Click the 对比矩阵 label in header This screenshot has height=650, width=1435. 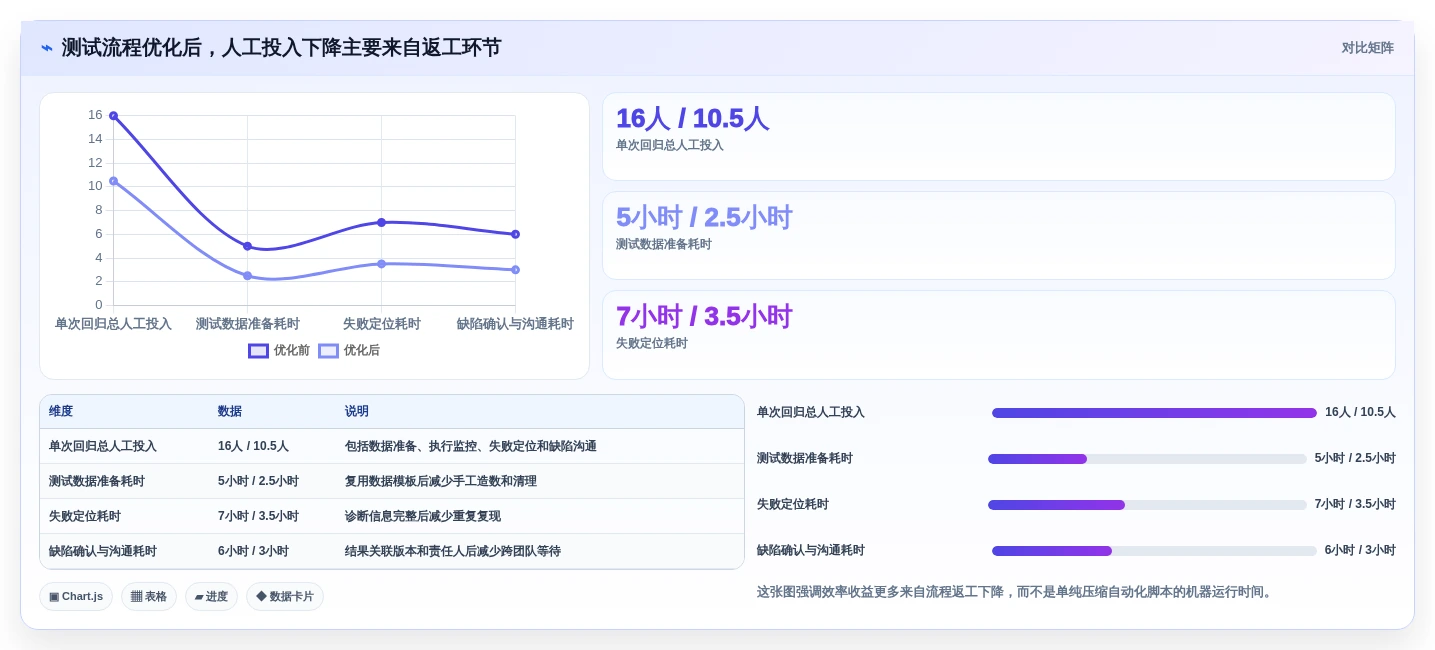coord(1367,48)
